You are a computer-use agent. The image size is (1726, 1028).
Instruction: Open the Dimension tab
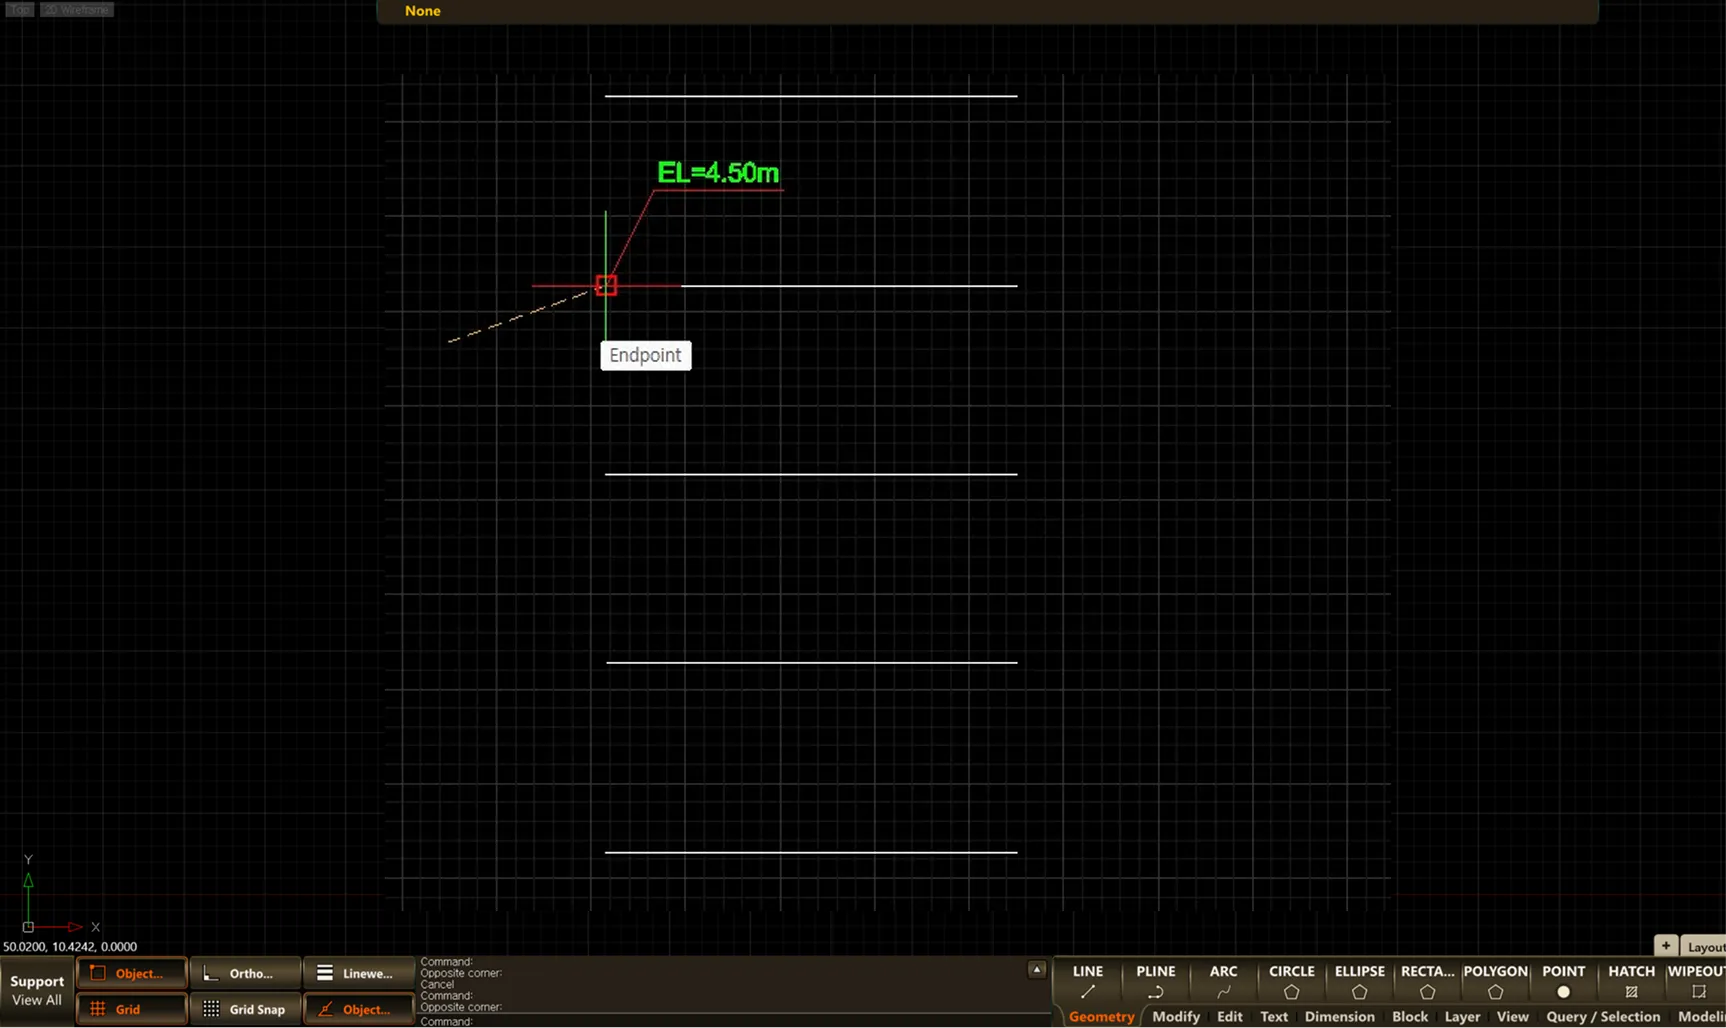pyautogui.click(x=1340, y=1016)
